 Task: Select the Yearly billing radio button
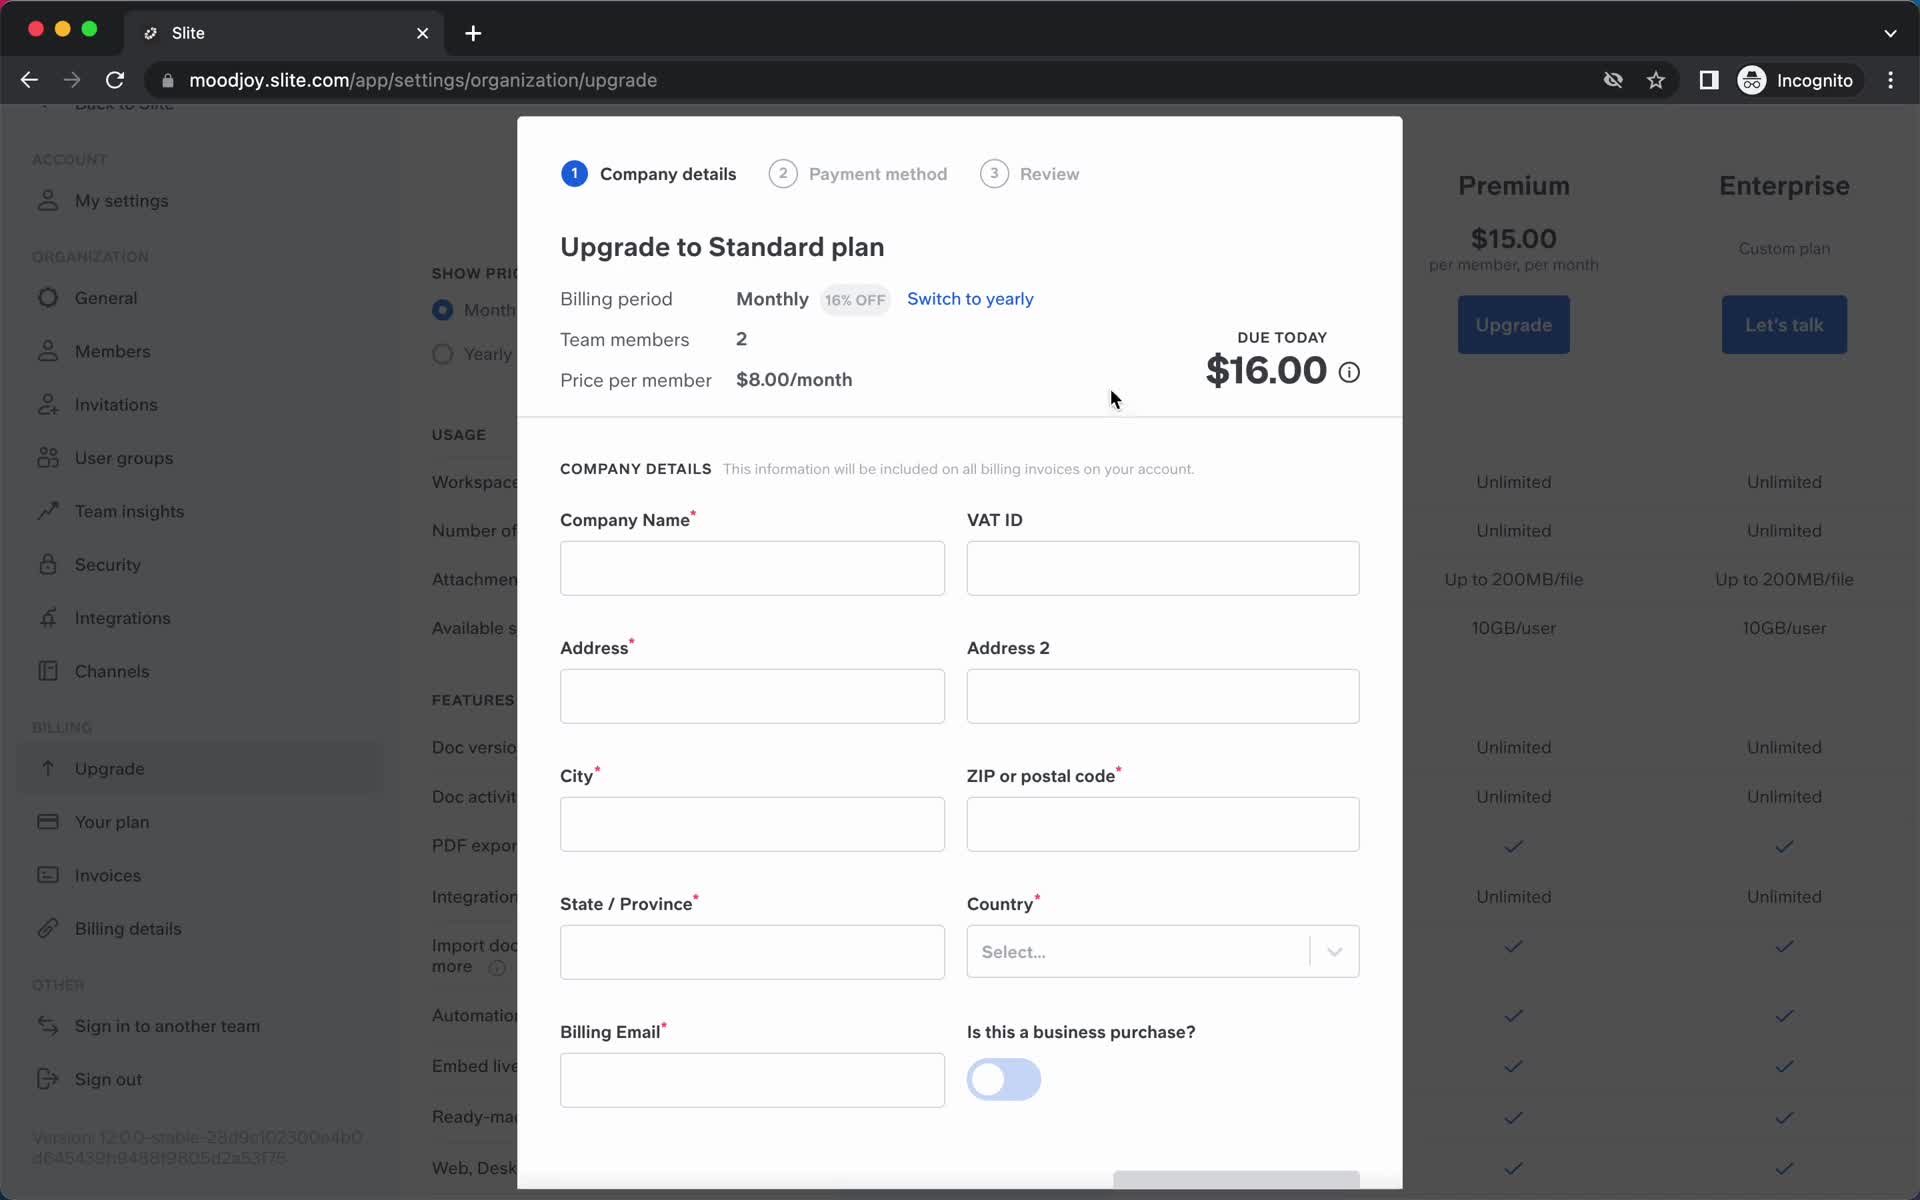click(x=444, y=353)
